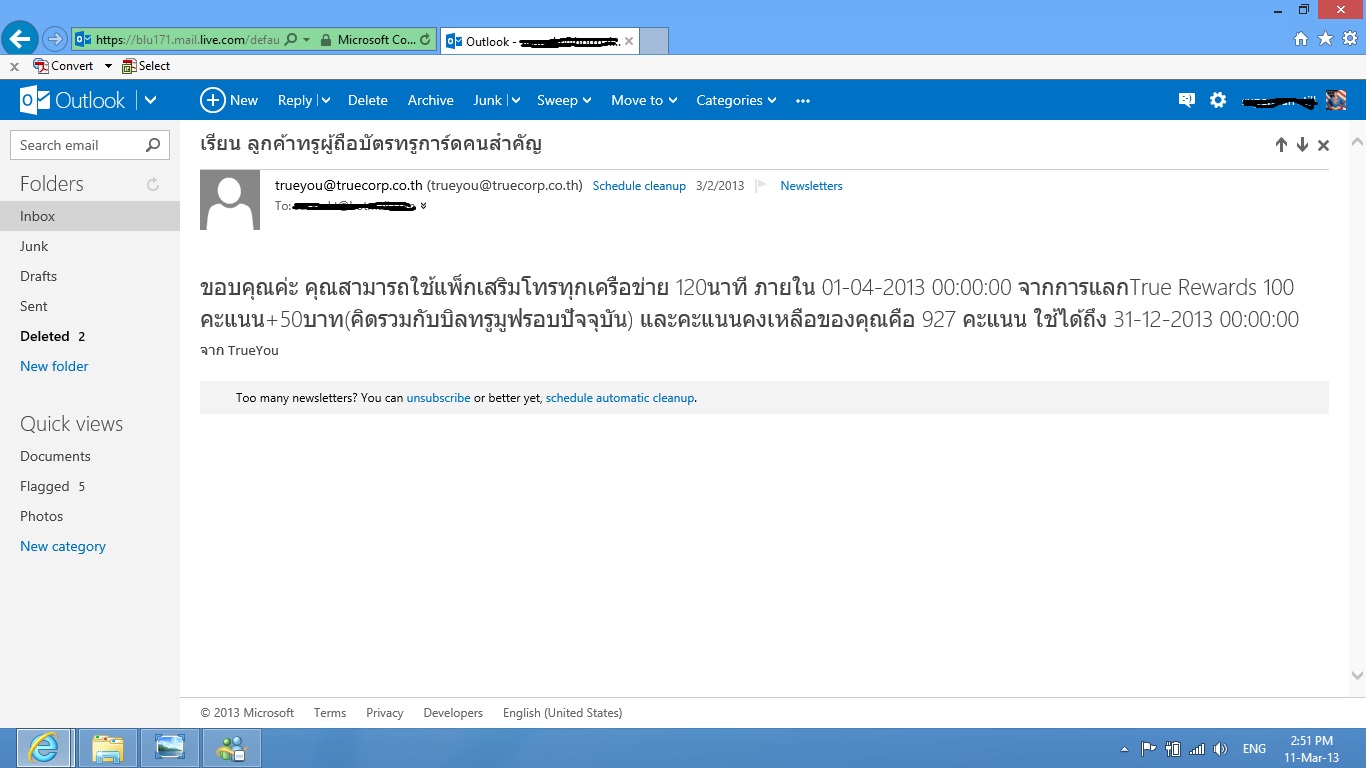Click the Select toolbar button
Image resolution: width=1366 pixels, height=768 pixels.
pos(146,66)
